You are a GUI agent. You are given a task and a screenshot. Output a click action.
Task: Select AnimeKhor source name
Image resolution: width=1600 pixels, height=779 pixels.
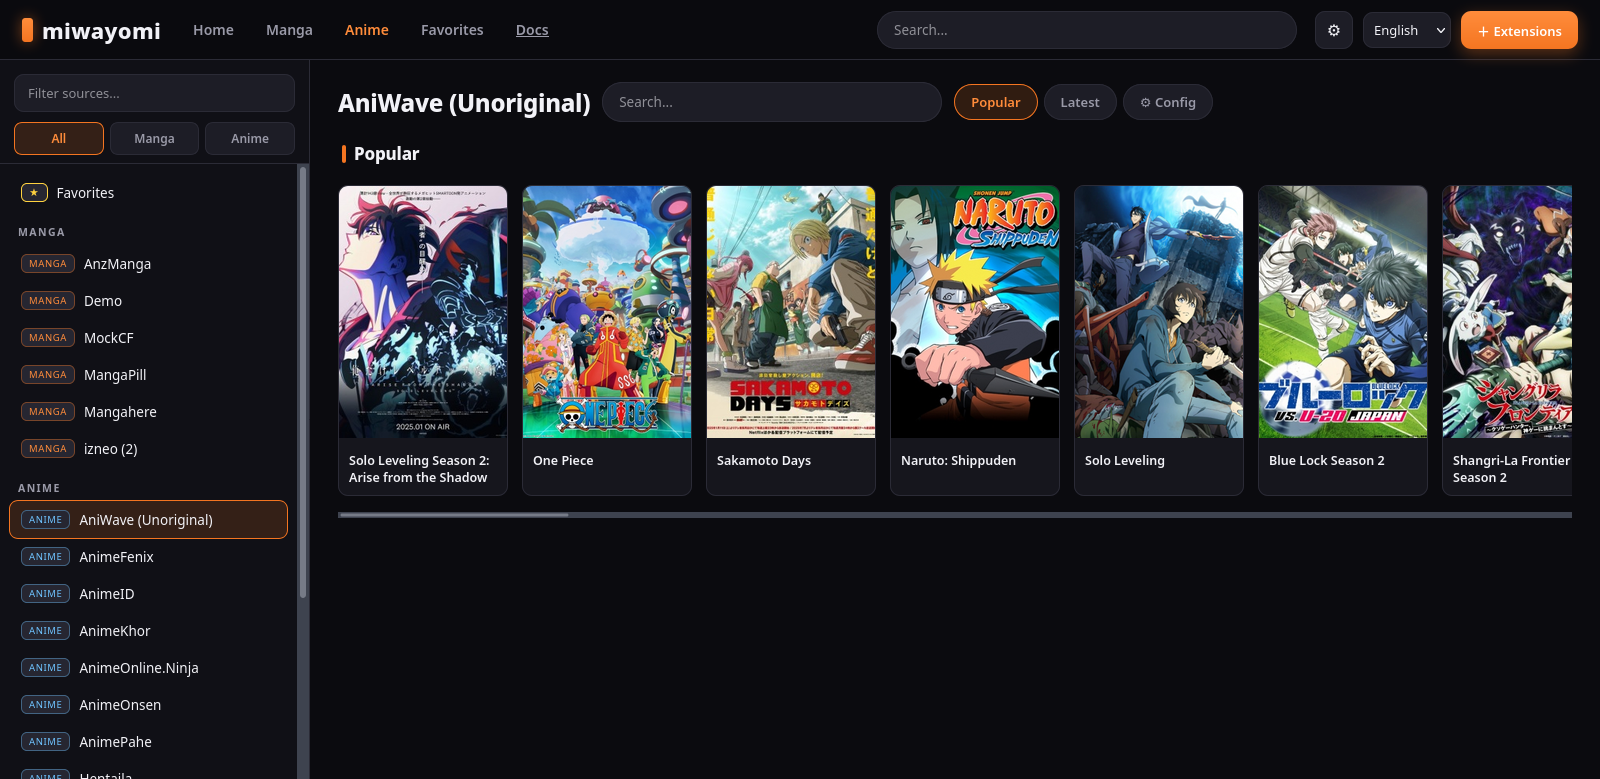pyautogui.click(x=115, y=631)
